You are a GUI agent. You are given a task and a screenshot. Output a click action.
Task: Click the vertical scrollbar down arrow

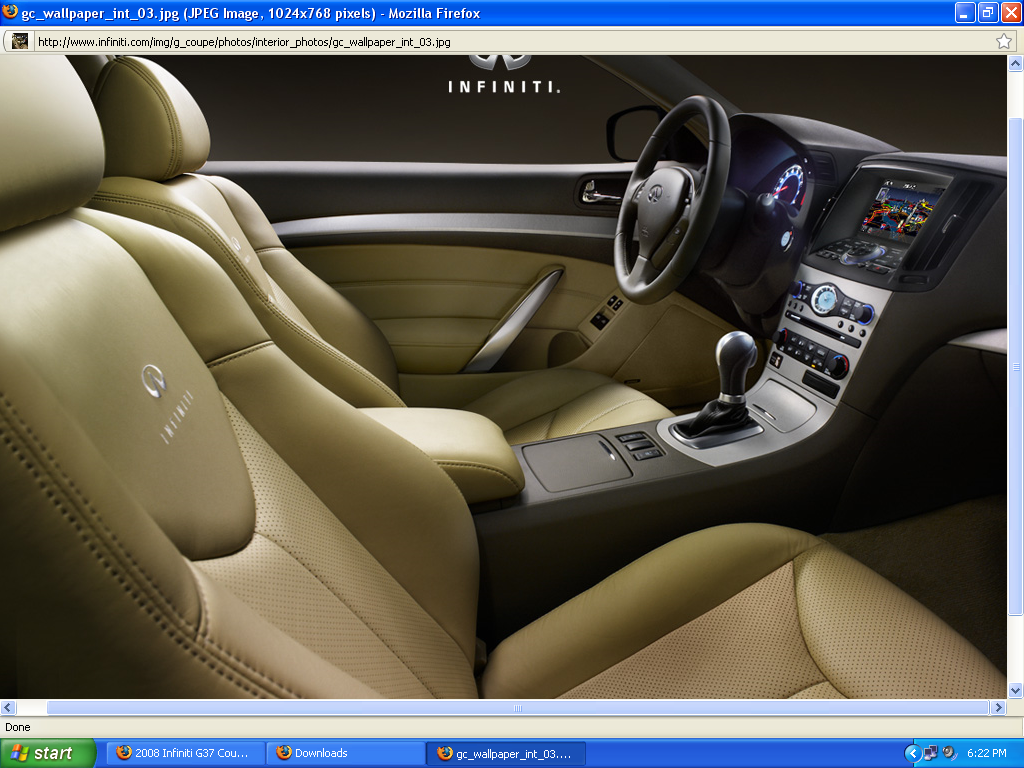pos(1016,690)
